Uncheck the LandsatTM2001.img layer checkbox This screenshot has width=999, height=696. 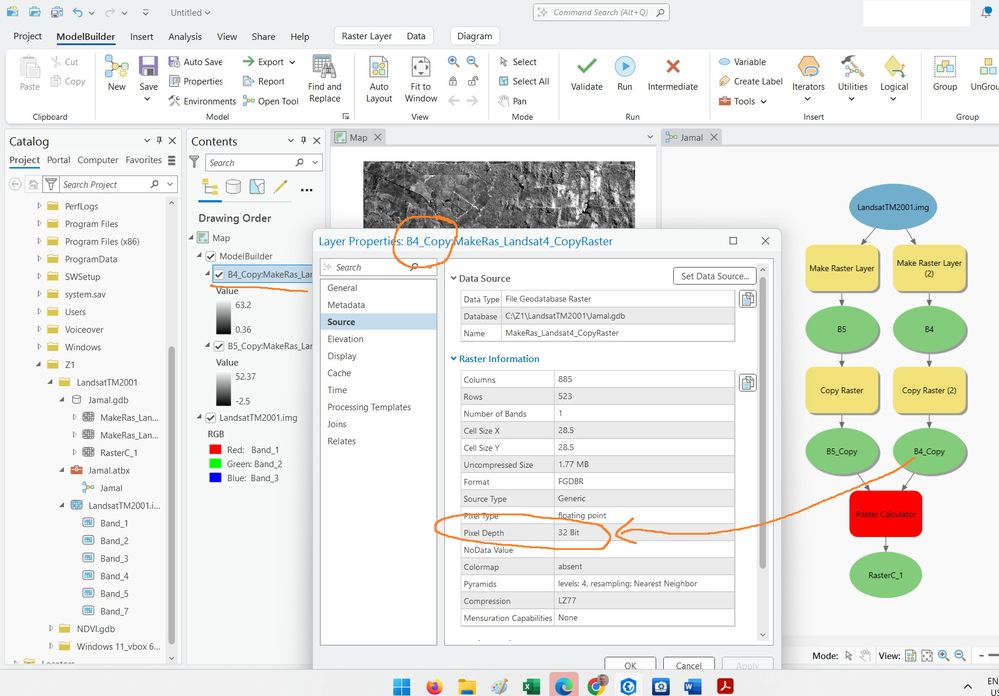pyautogui.click(x=211, y=418)
